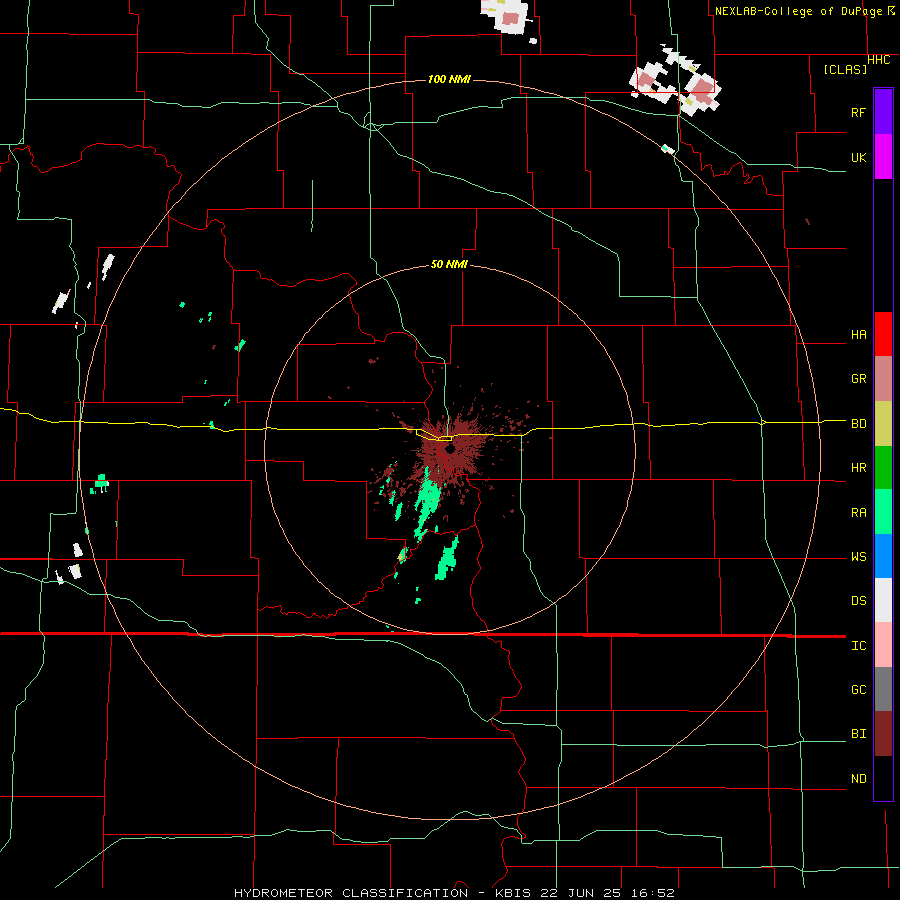Click the UK magenta legend swatch
The image size is (900, 900).
click(x=883, y=157)
